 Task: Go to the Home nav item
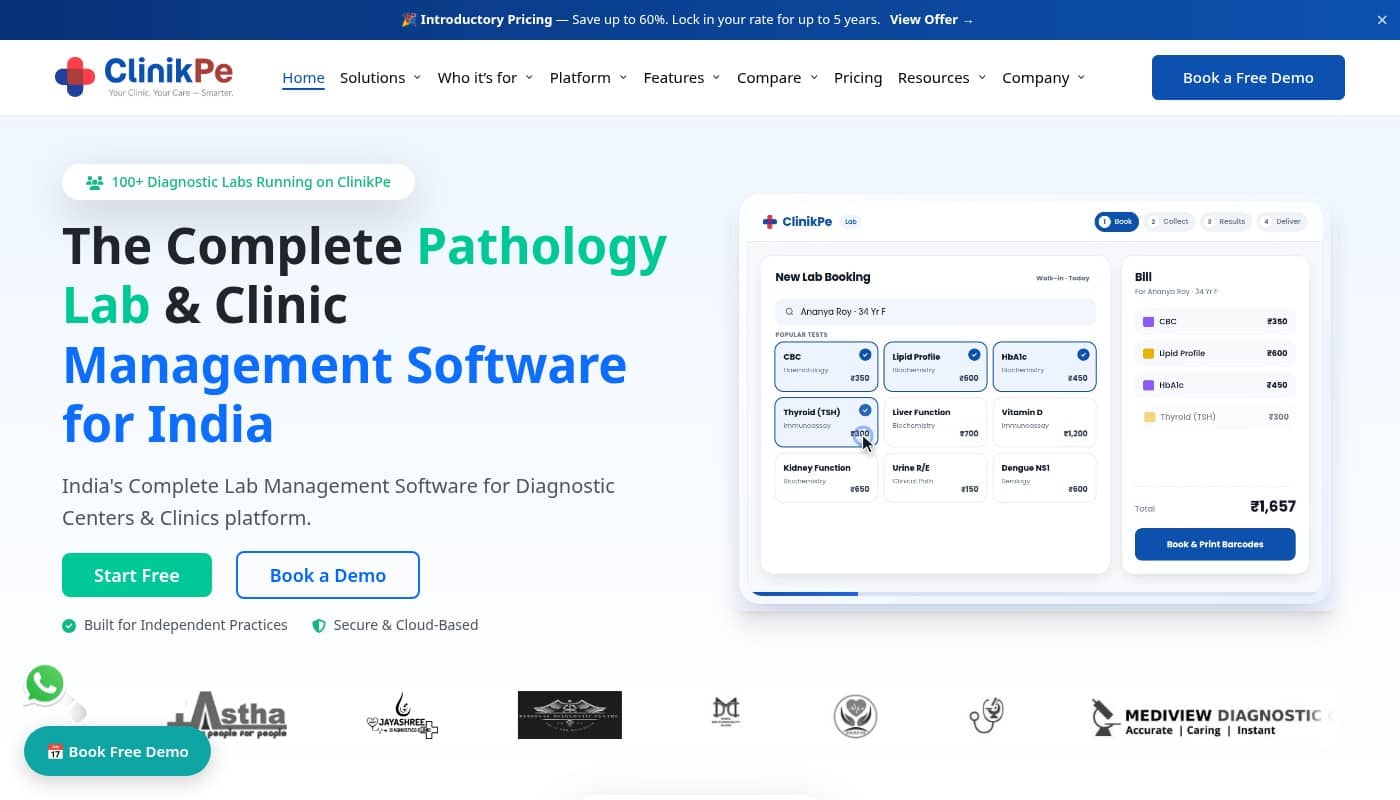303,78
